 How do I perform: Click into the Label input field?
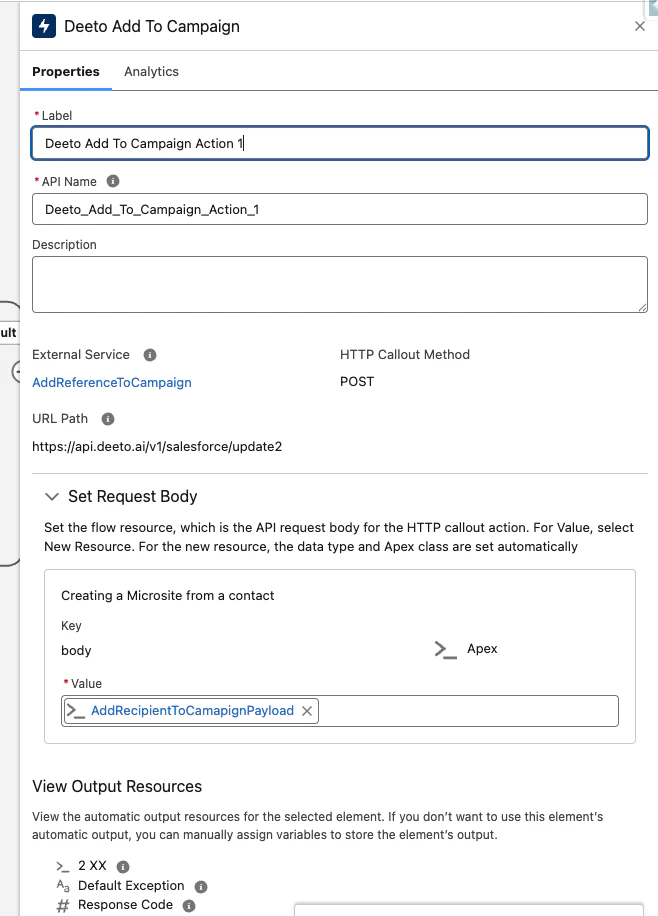coord(340,143)
